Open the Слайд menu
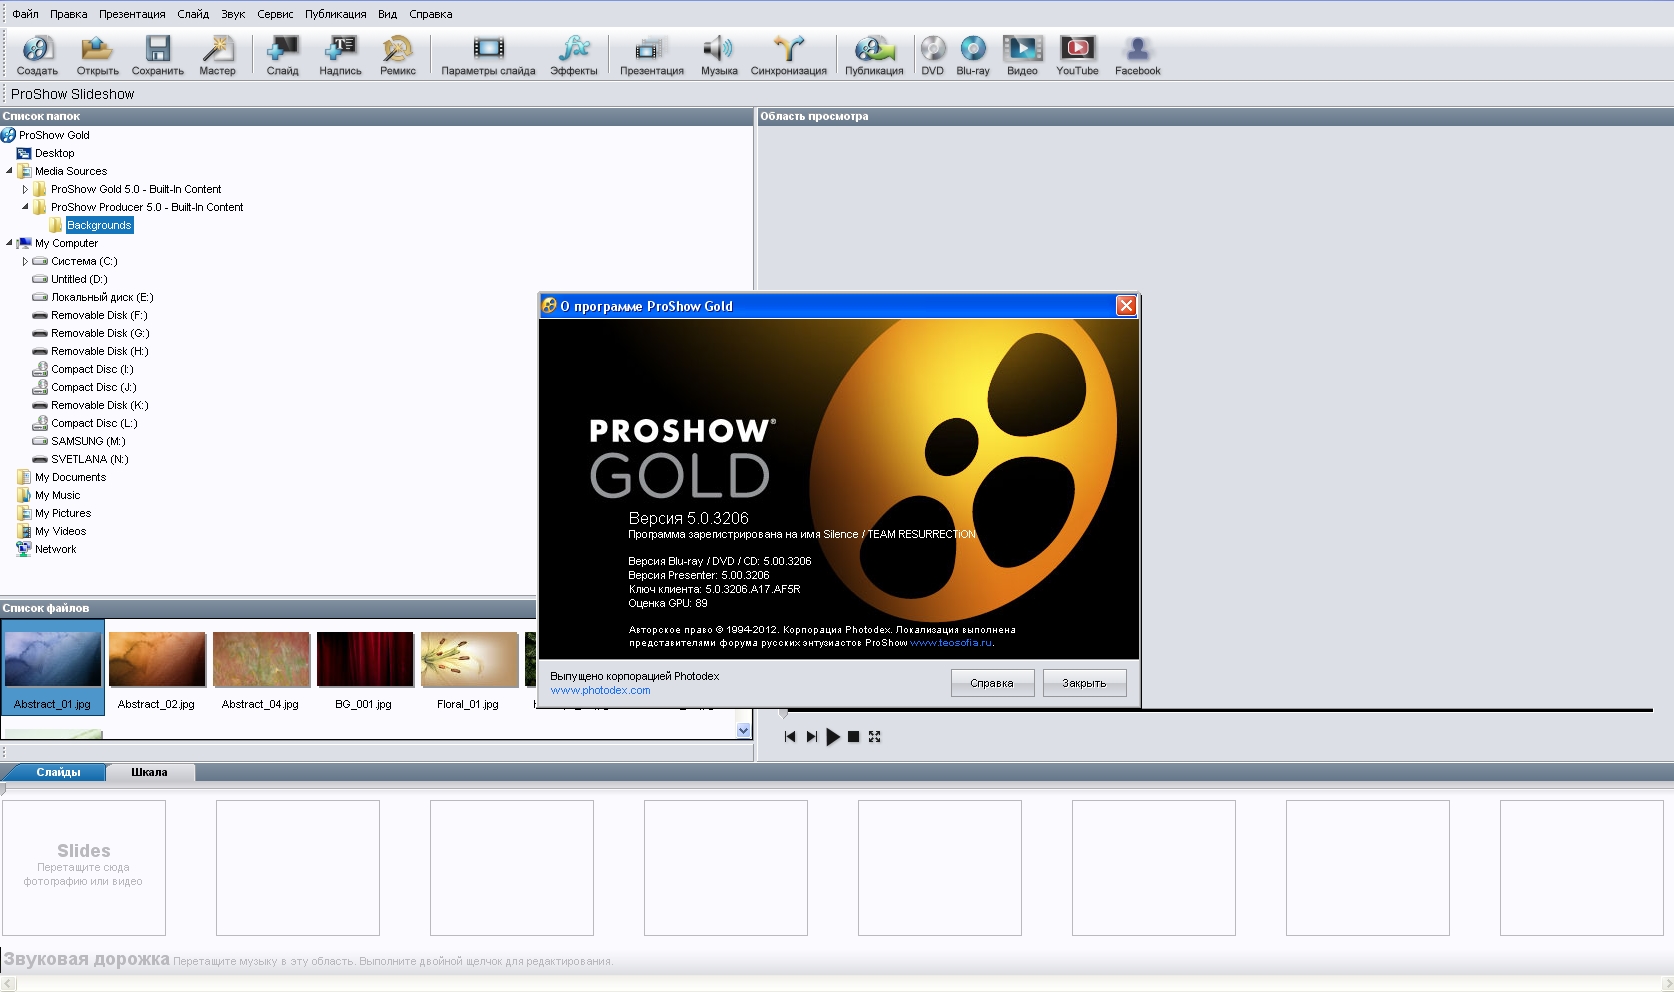Viewport: 1674px width, 992px height. 193,14
